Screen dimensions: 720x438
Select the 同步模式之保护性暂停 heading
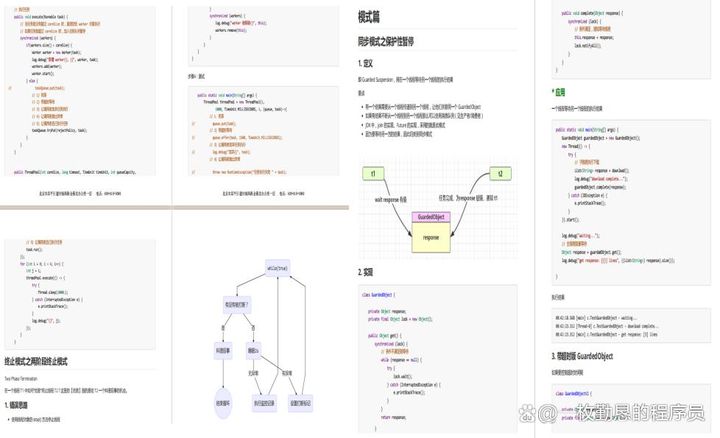[386, 41]
